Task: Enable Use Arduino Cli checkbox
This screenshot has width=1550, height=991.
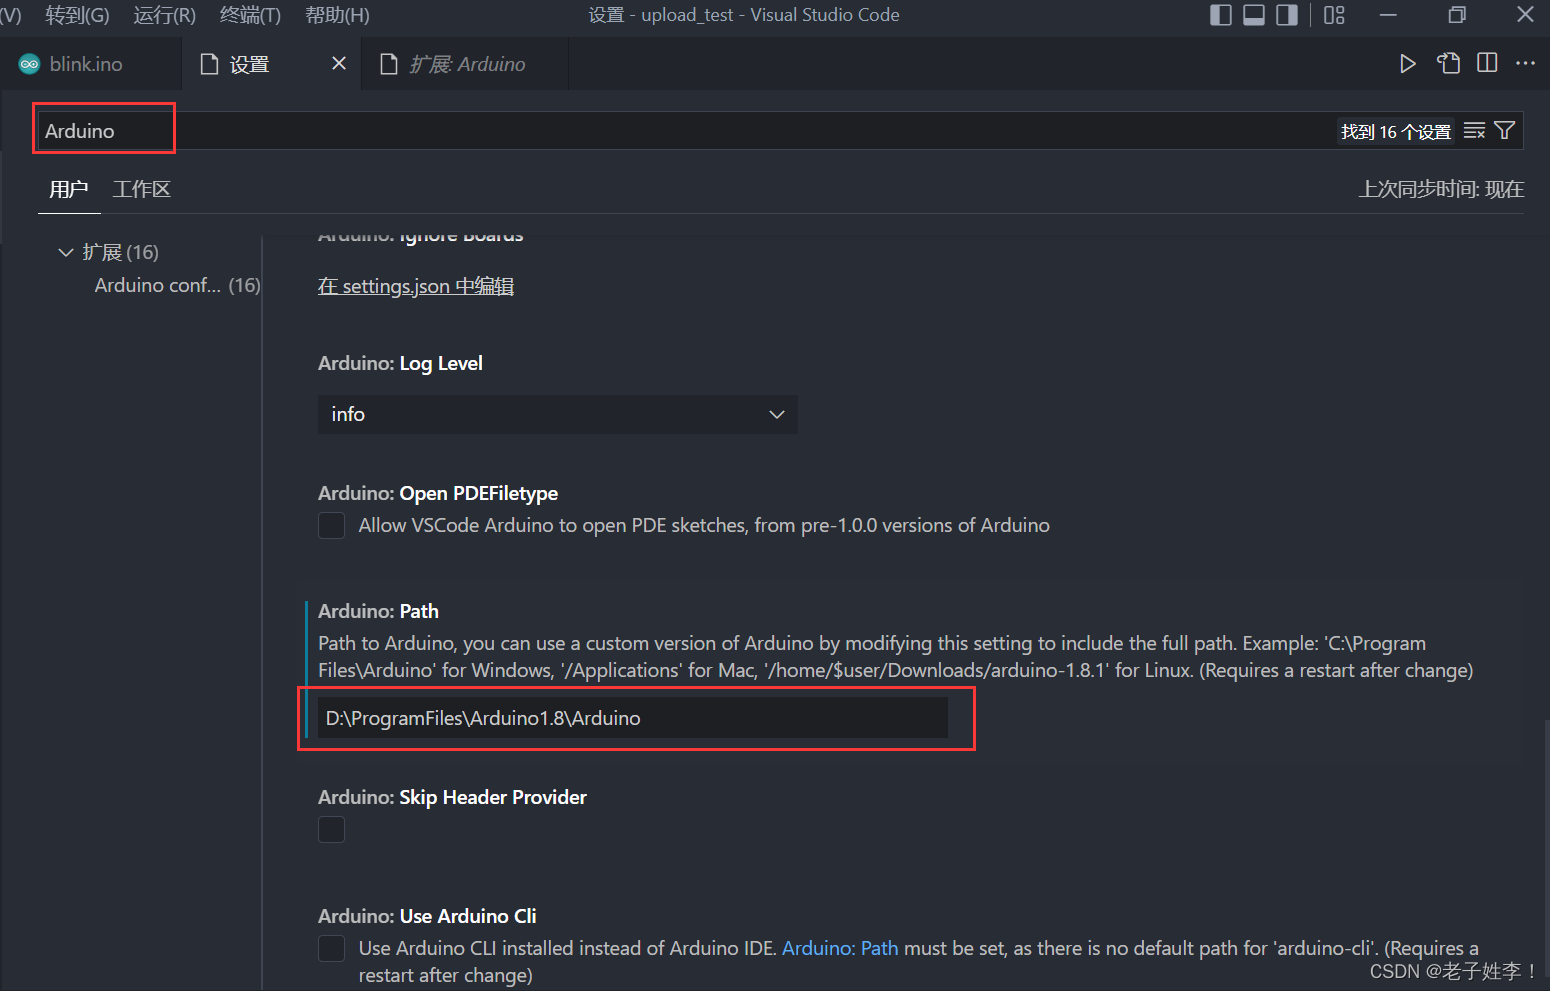Action: pyautogui.click(x=331, y=948)
